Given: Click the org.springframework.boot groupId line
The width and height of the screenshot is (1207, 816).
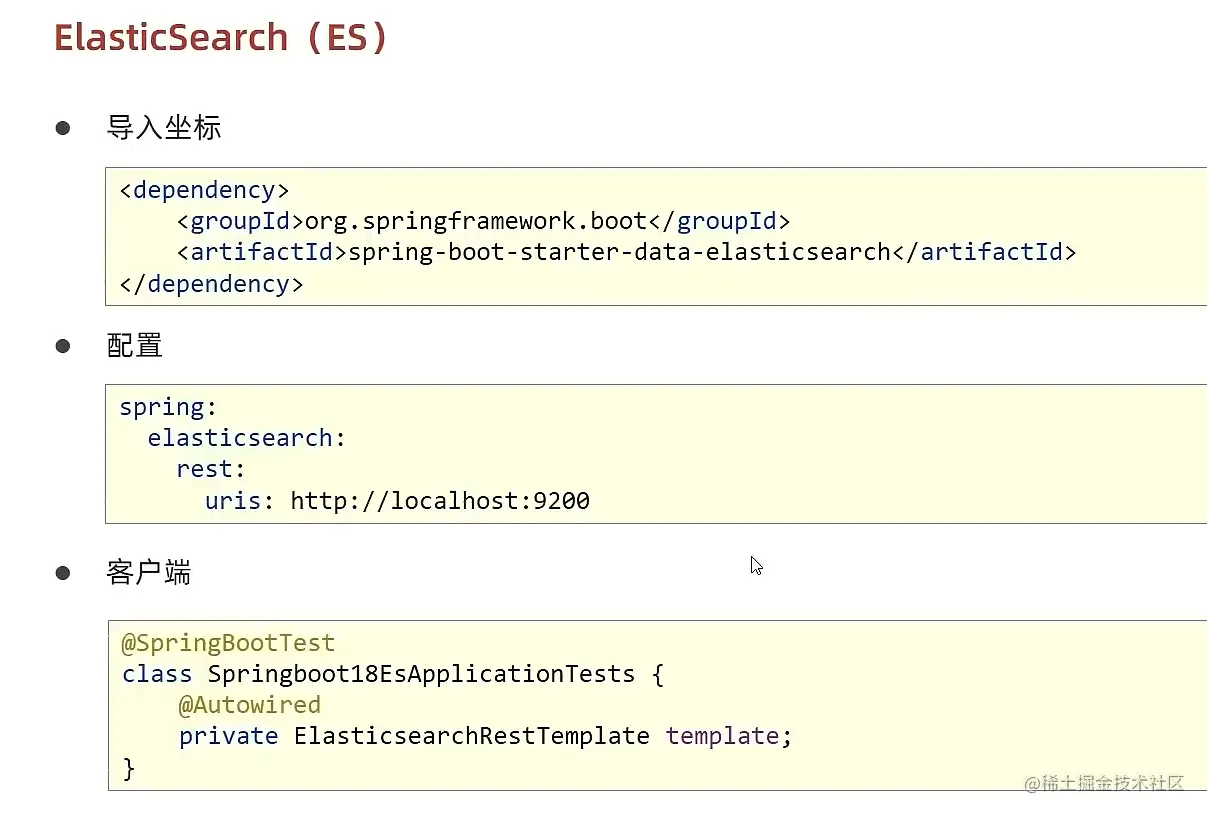Looking at the screenshot, I should click(483, 221).
